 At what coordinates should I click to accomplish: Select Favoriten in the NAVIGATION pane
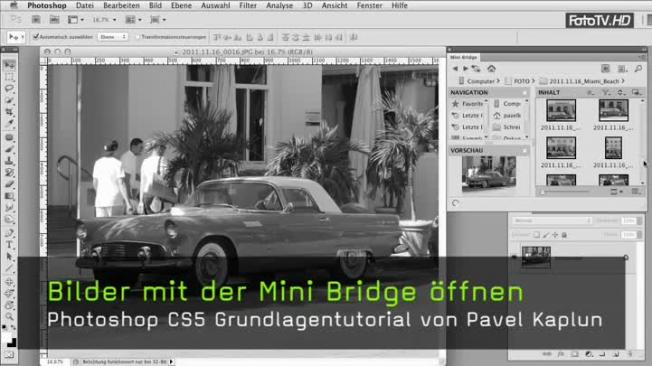[x=468, y=104]
